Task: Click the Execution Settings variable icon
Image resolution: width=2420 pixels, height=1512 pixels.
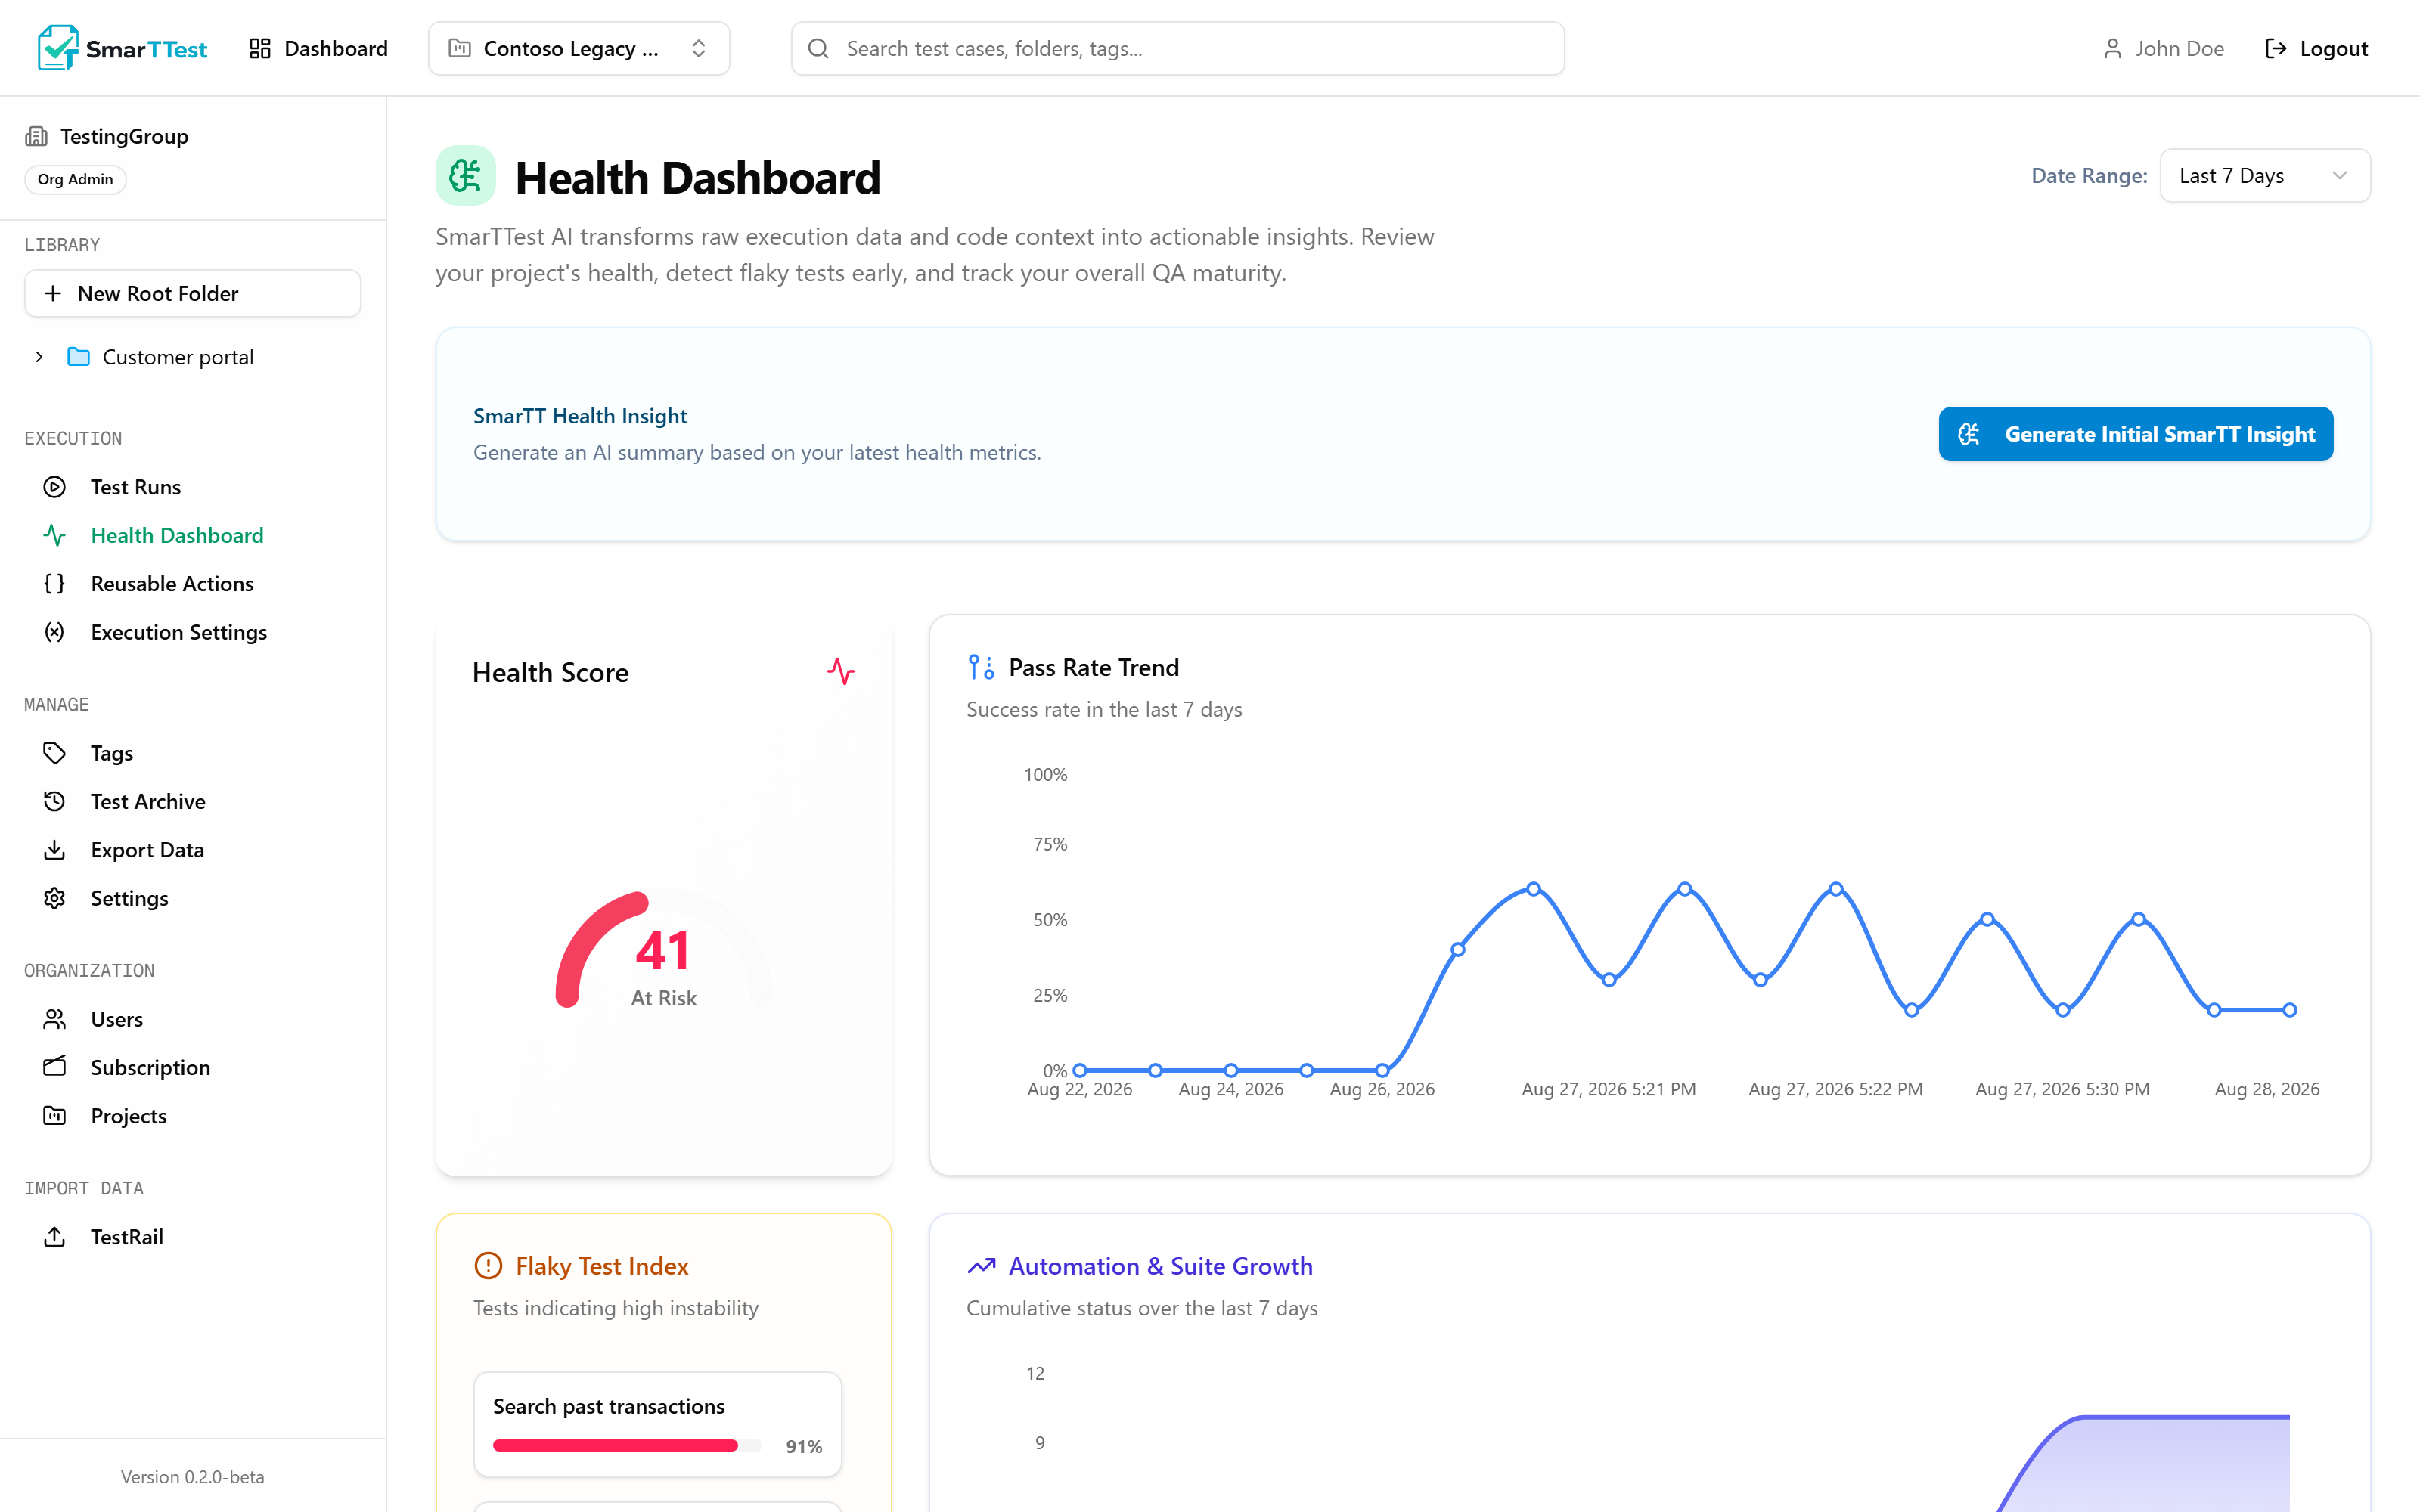Action: pyautogui.click(x=55, y=632)
